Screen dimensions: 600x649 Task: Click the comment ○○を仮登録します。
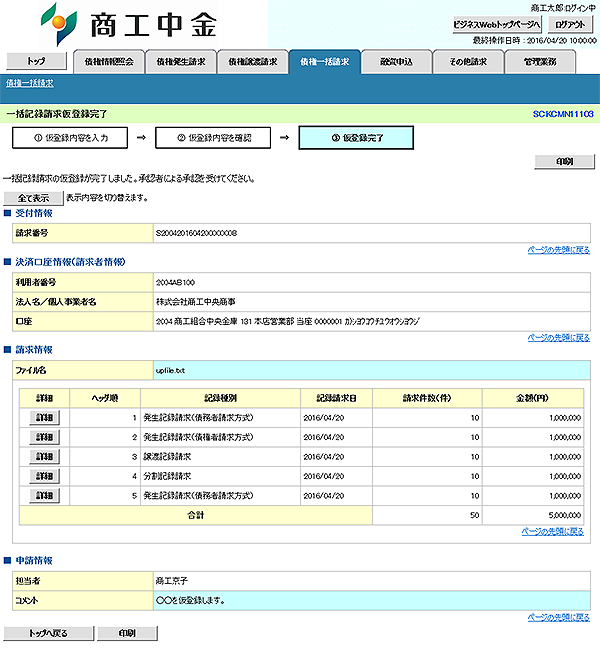pos(190,601)
